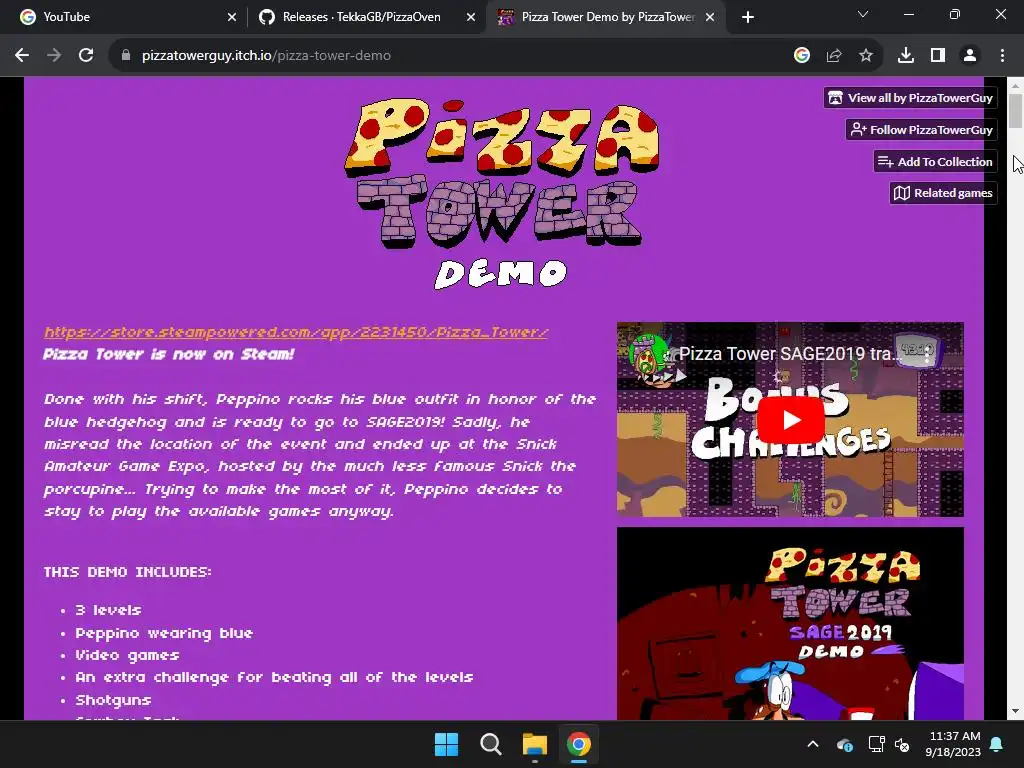The image size is (1024, 768).
Task: Open network display tray icon
Action: click(876, 744)
